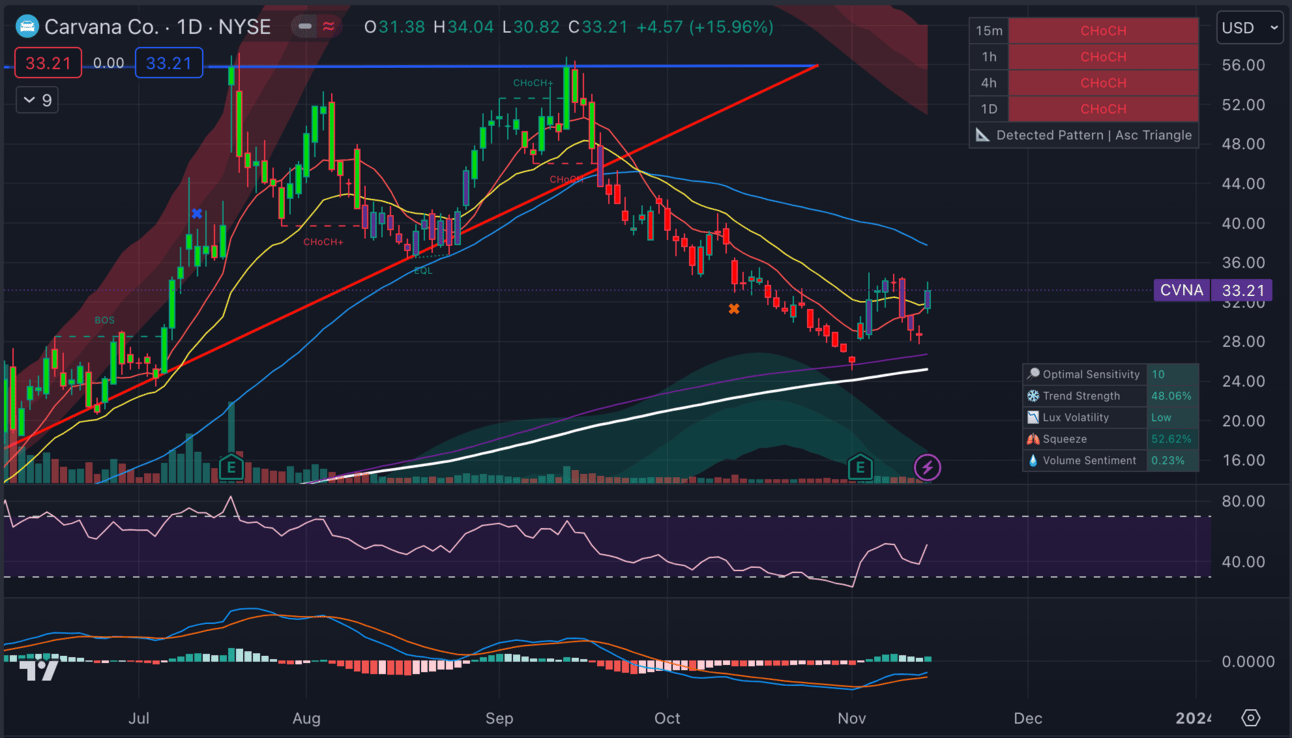Screen dimensions: 1292x738
Task: Select the orange X marker on the chart
Action: [x=734, y=309]
